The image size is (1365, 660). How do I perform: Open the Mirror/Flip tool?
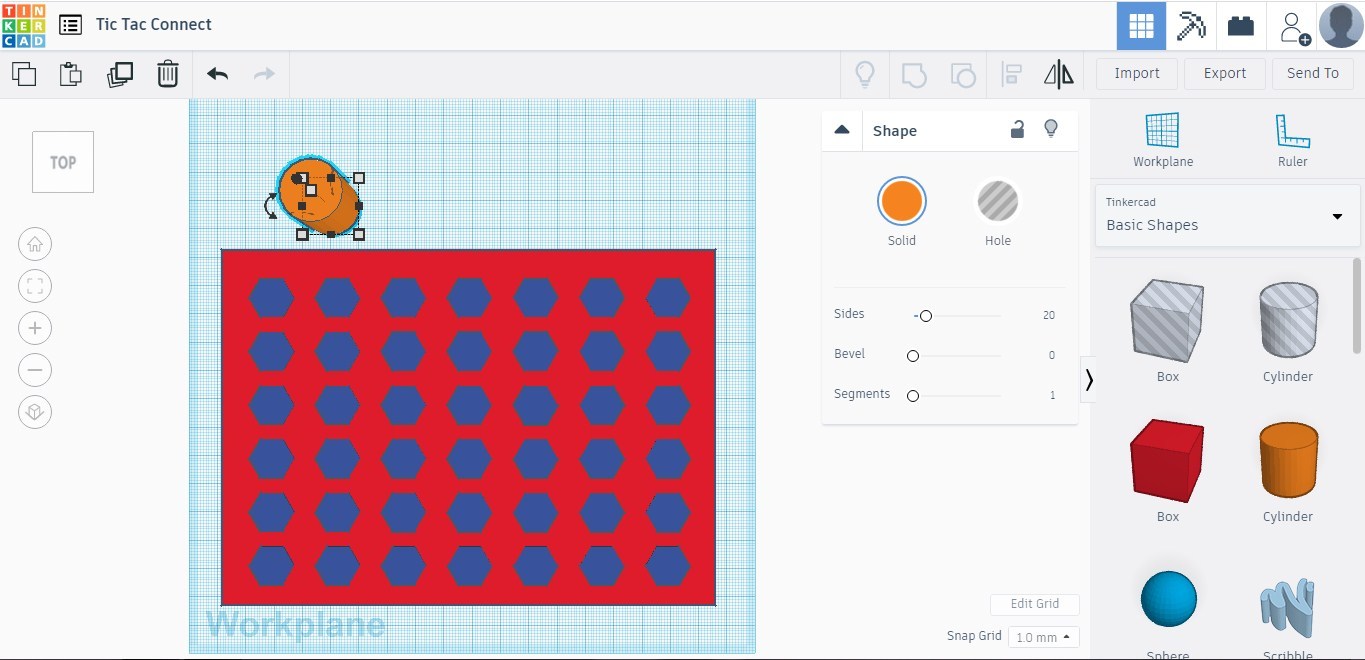tap(1058, 73)
